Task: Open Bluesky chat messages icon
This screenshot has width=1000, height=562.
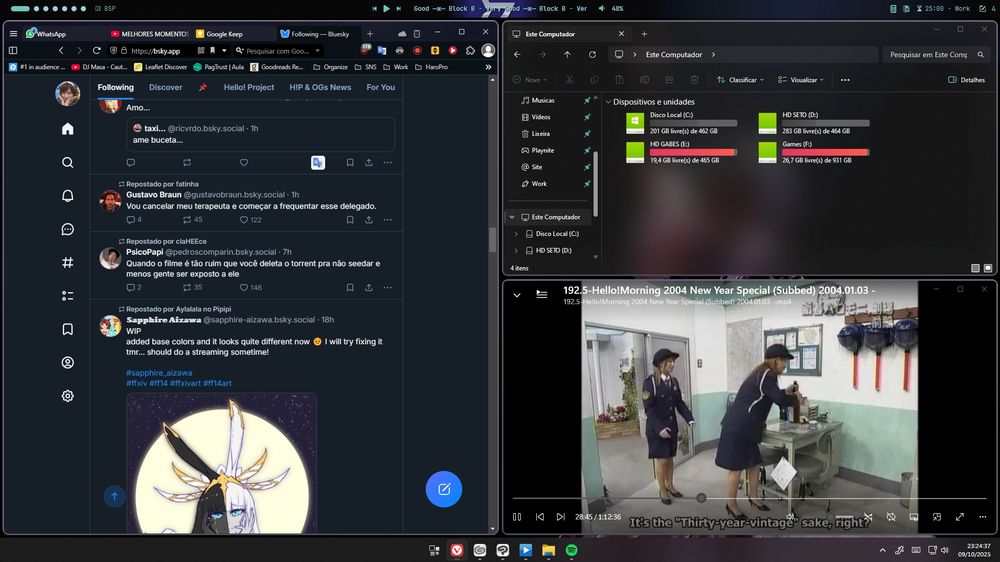Action: point(68,229)
